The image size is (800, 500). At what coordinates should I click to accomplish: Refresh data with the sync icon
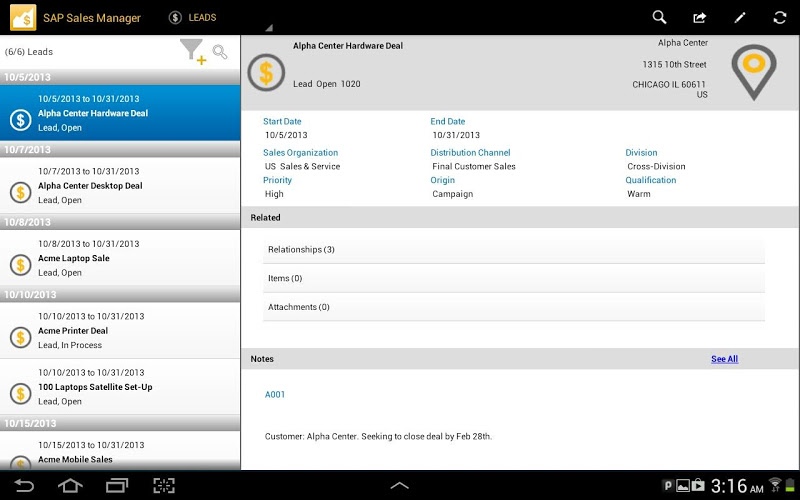(x=780, y=18)
